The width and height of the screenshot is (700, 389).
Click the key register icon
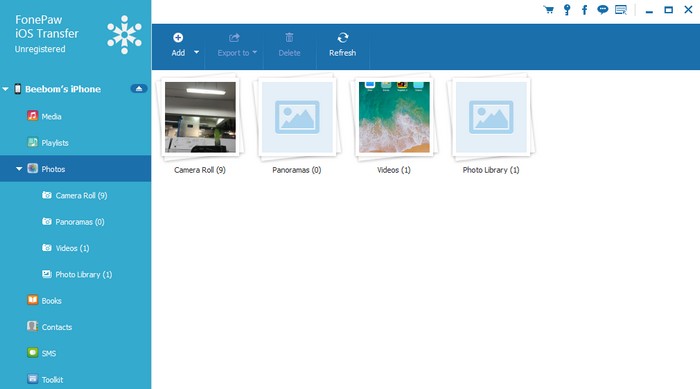[567, 10]
